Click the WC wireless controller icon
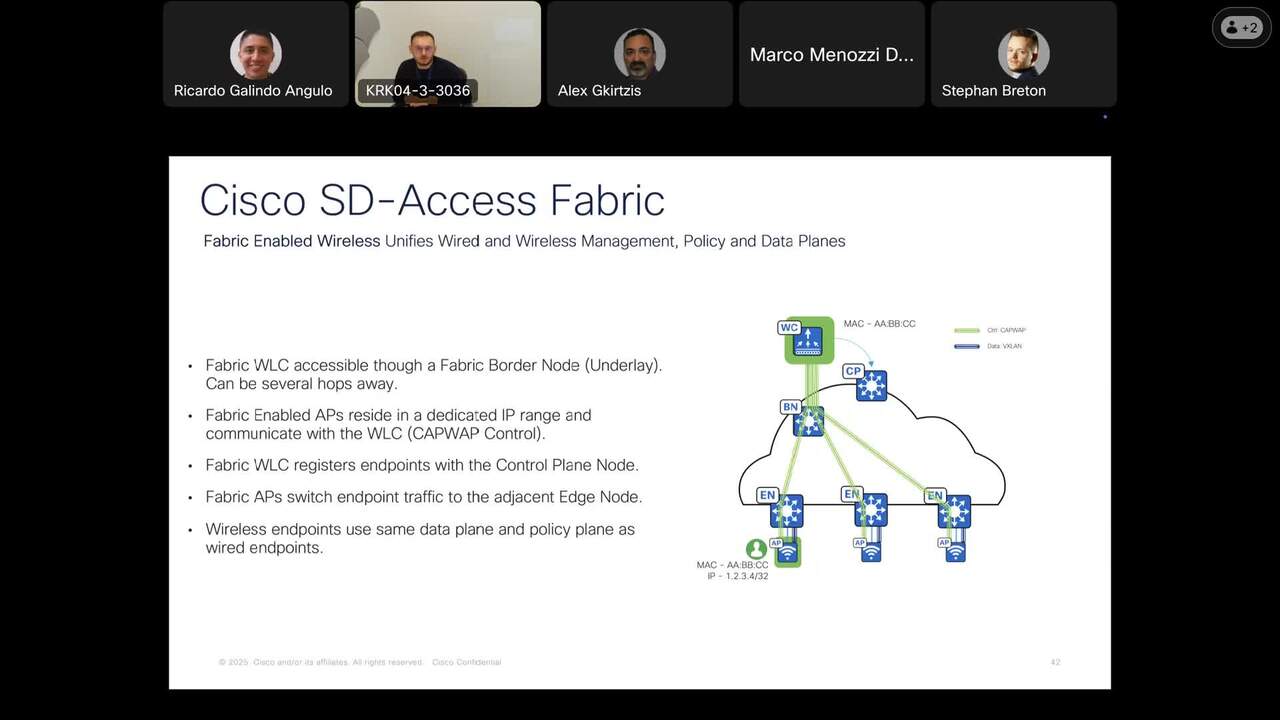This screenshot has height=720, width=1280. pyautogui.click(x=808, y=342)
